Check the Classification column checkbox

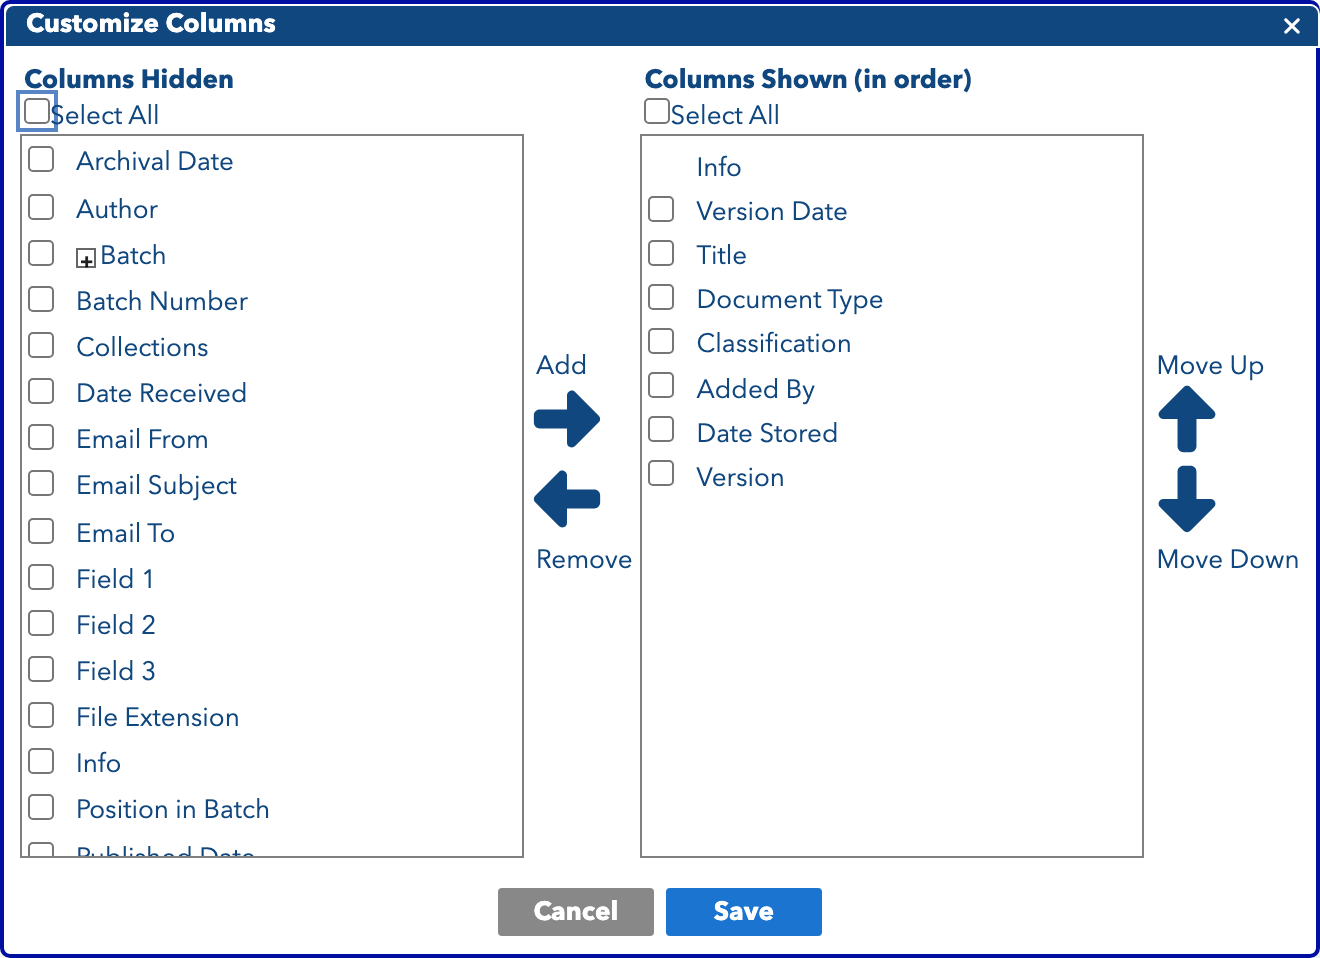point(661,342)
